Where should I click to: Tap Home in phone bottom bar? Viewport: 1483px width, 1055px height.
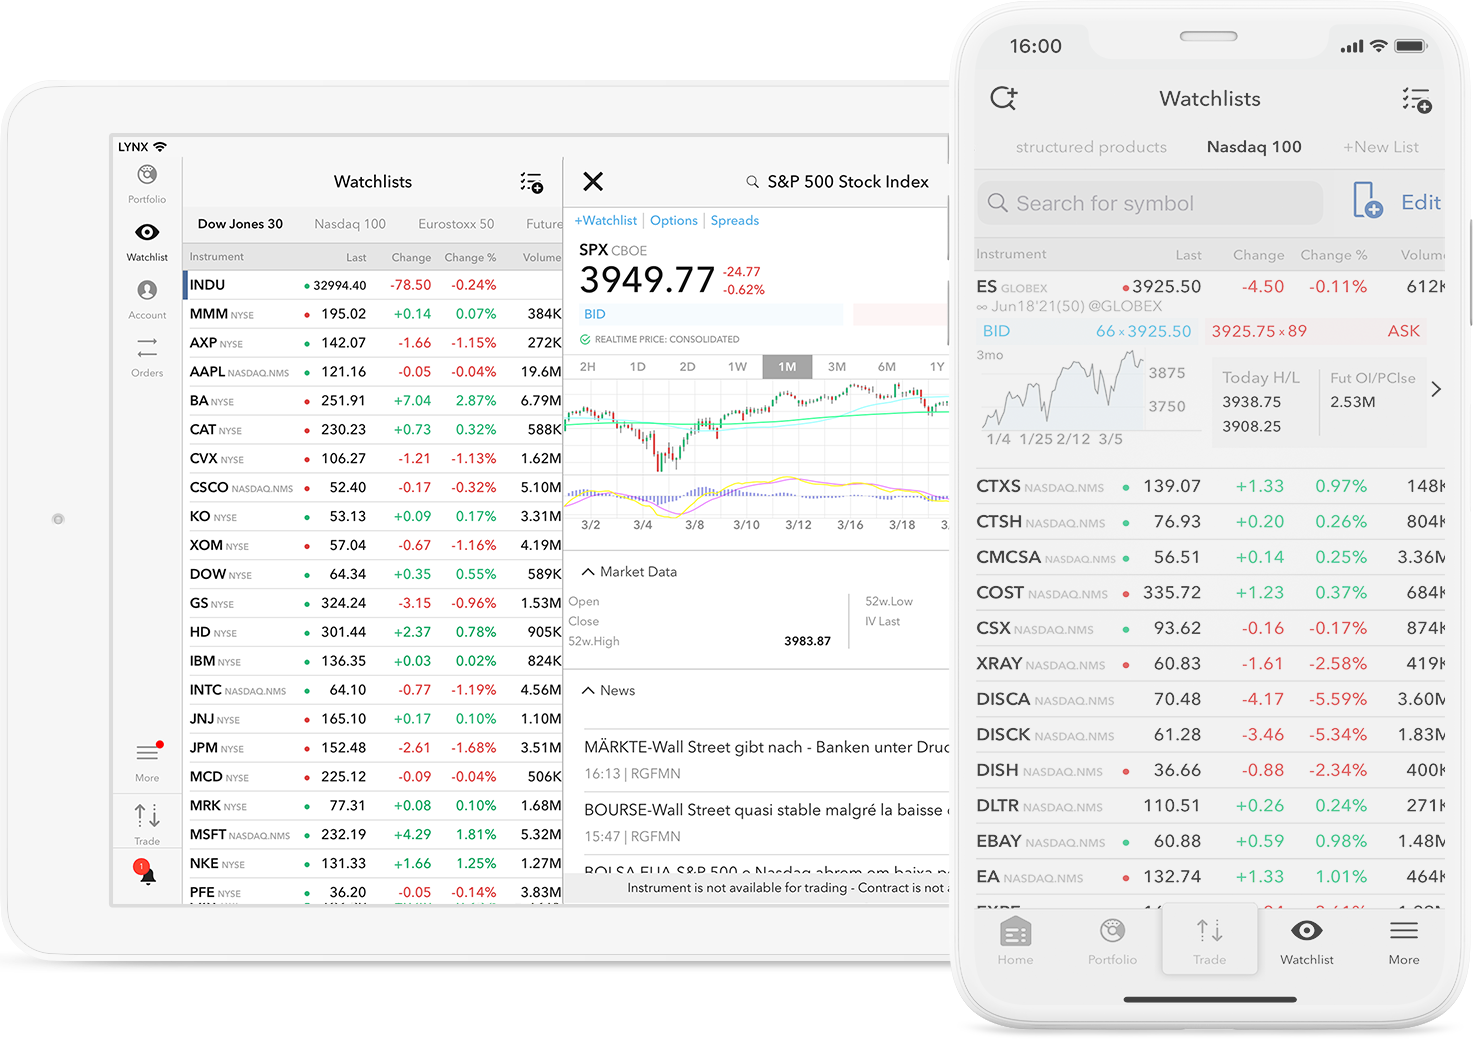click(1015, 941)
